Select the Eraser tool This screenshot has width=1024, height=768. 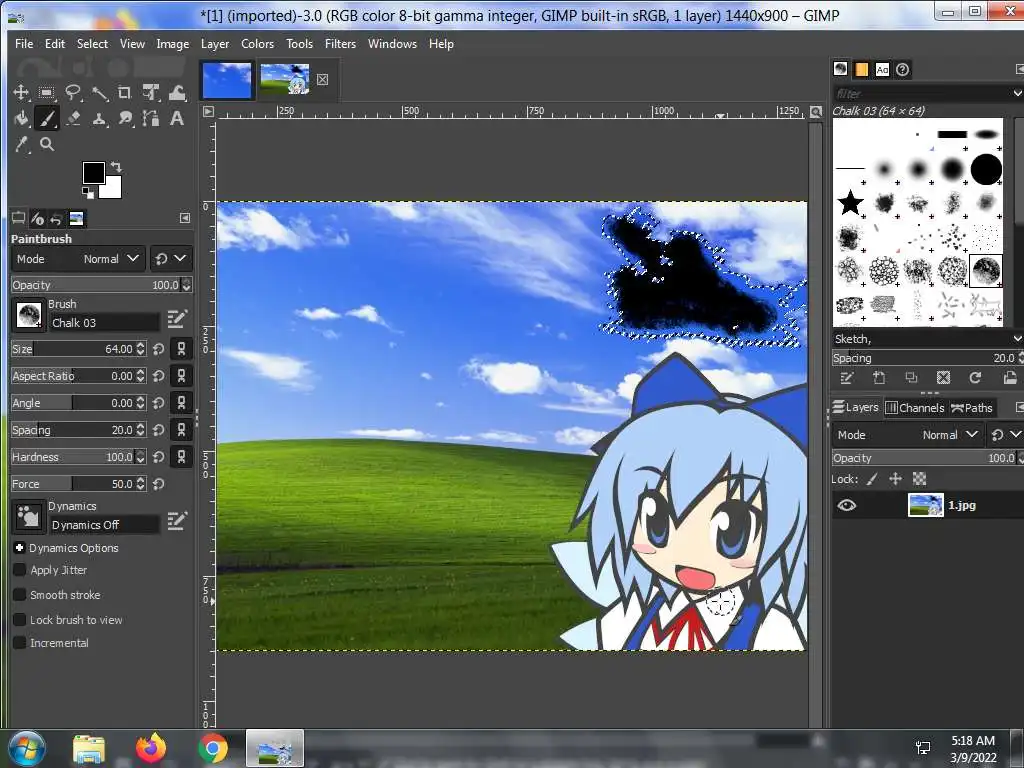[73, 118]
